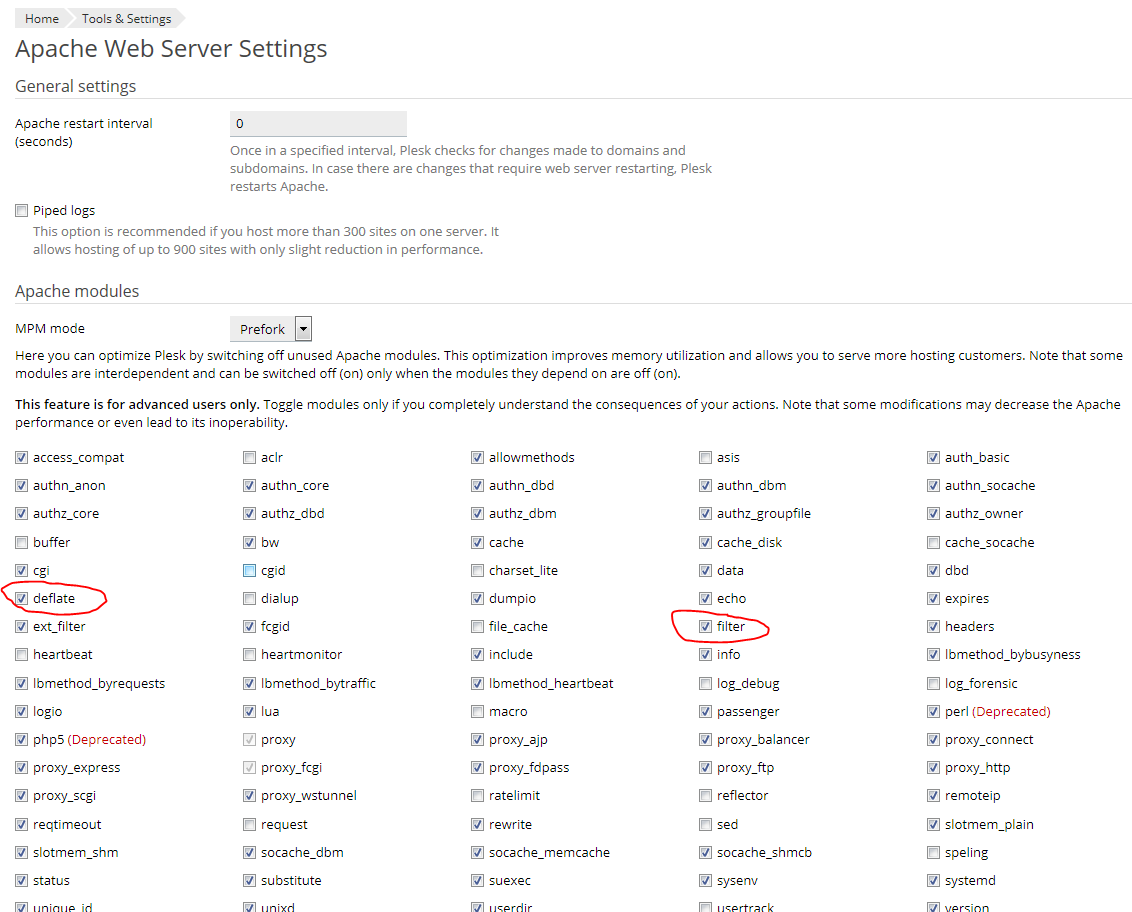The height and width of the screenshot is (912, 1132).
Task: Uncheck the perl deprecated module
Action: (x=934, y=712)
